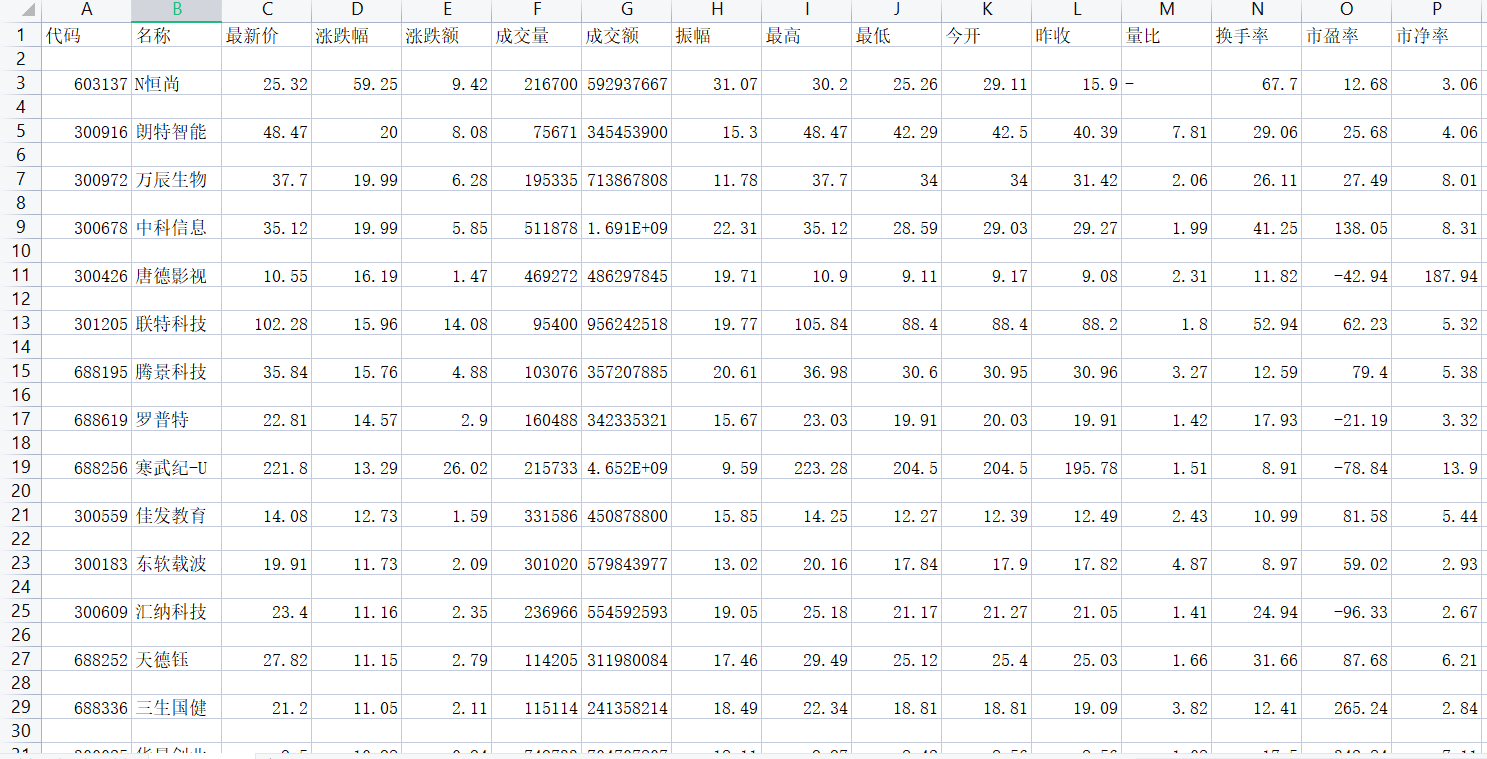1487x759 pixels.
Task: Select the 唐德影视 cell
Action: tap(177, 275)
